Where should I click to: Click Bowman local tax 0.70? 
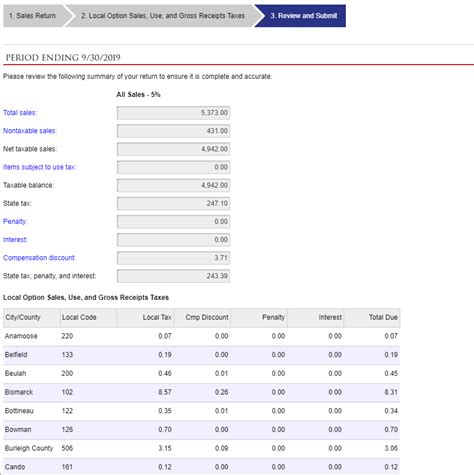[x=165, y=429]
